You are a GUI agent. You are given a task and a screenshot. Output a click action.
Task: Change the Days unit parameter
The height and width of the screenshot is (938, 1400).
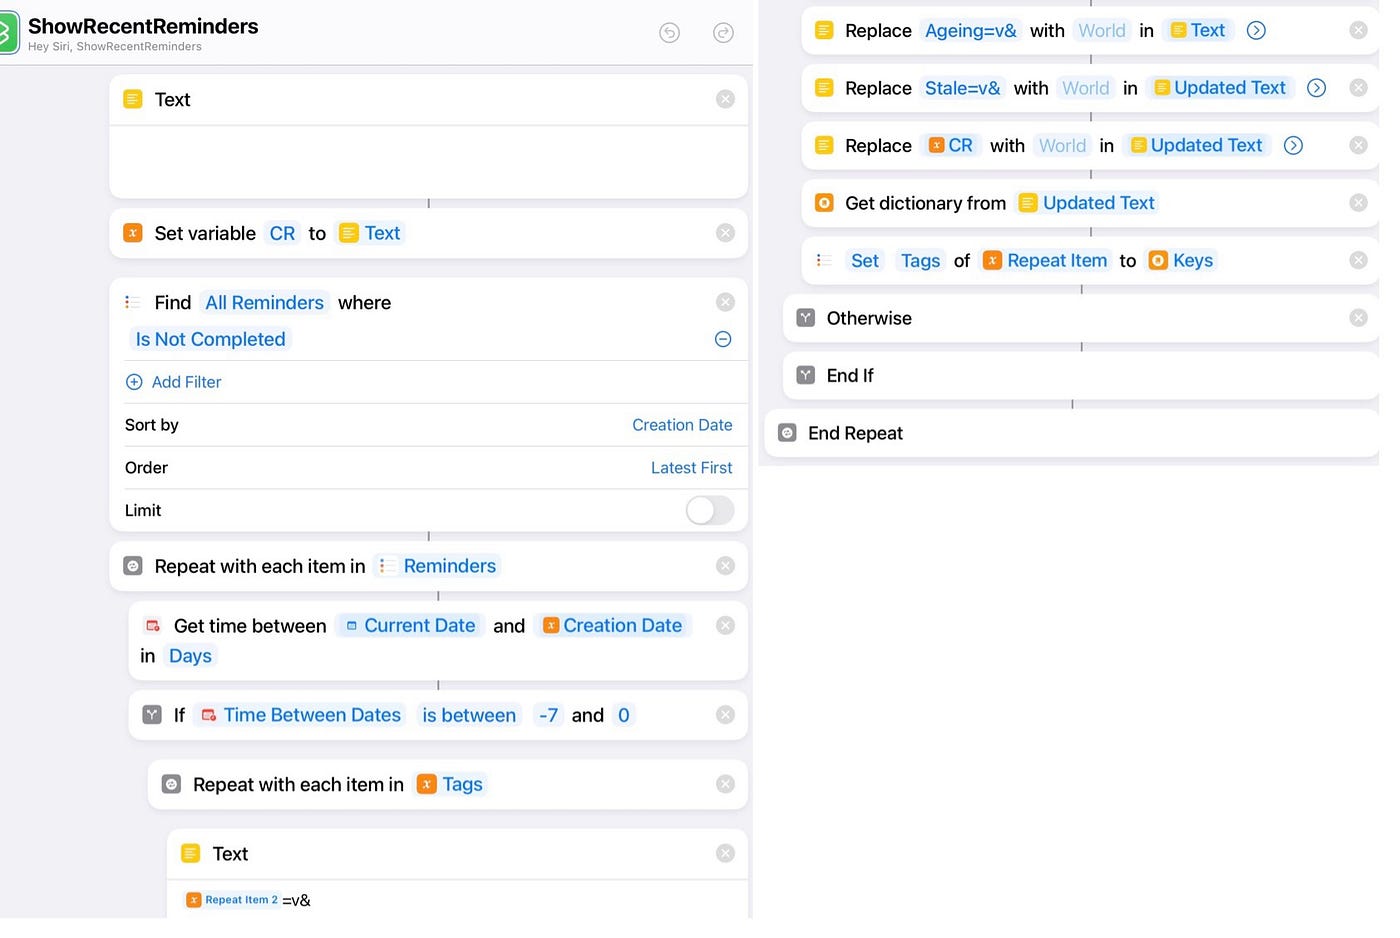(x=190, y=656)
